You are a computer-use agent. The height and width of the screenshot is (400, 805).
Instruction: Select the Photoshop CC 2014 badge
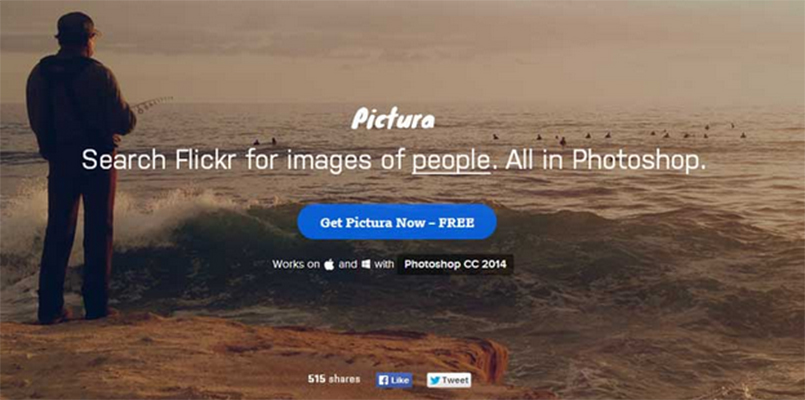[455, 264]
